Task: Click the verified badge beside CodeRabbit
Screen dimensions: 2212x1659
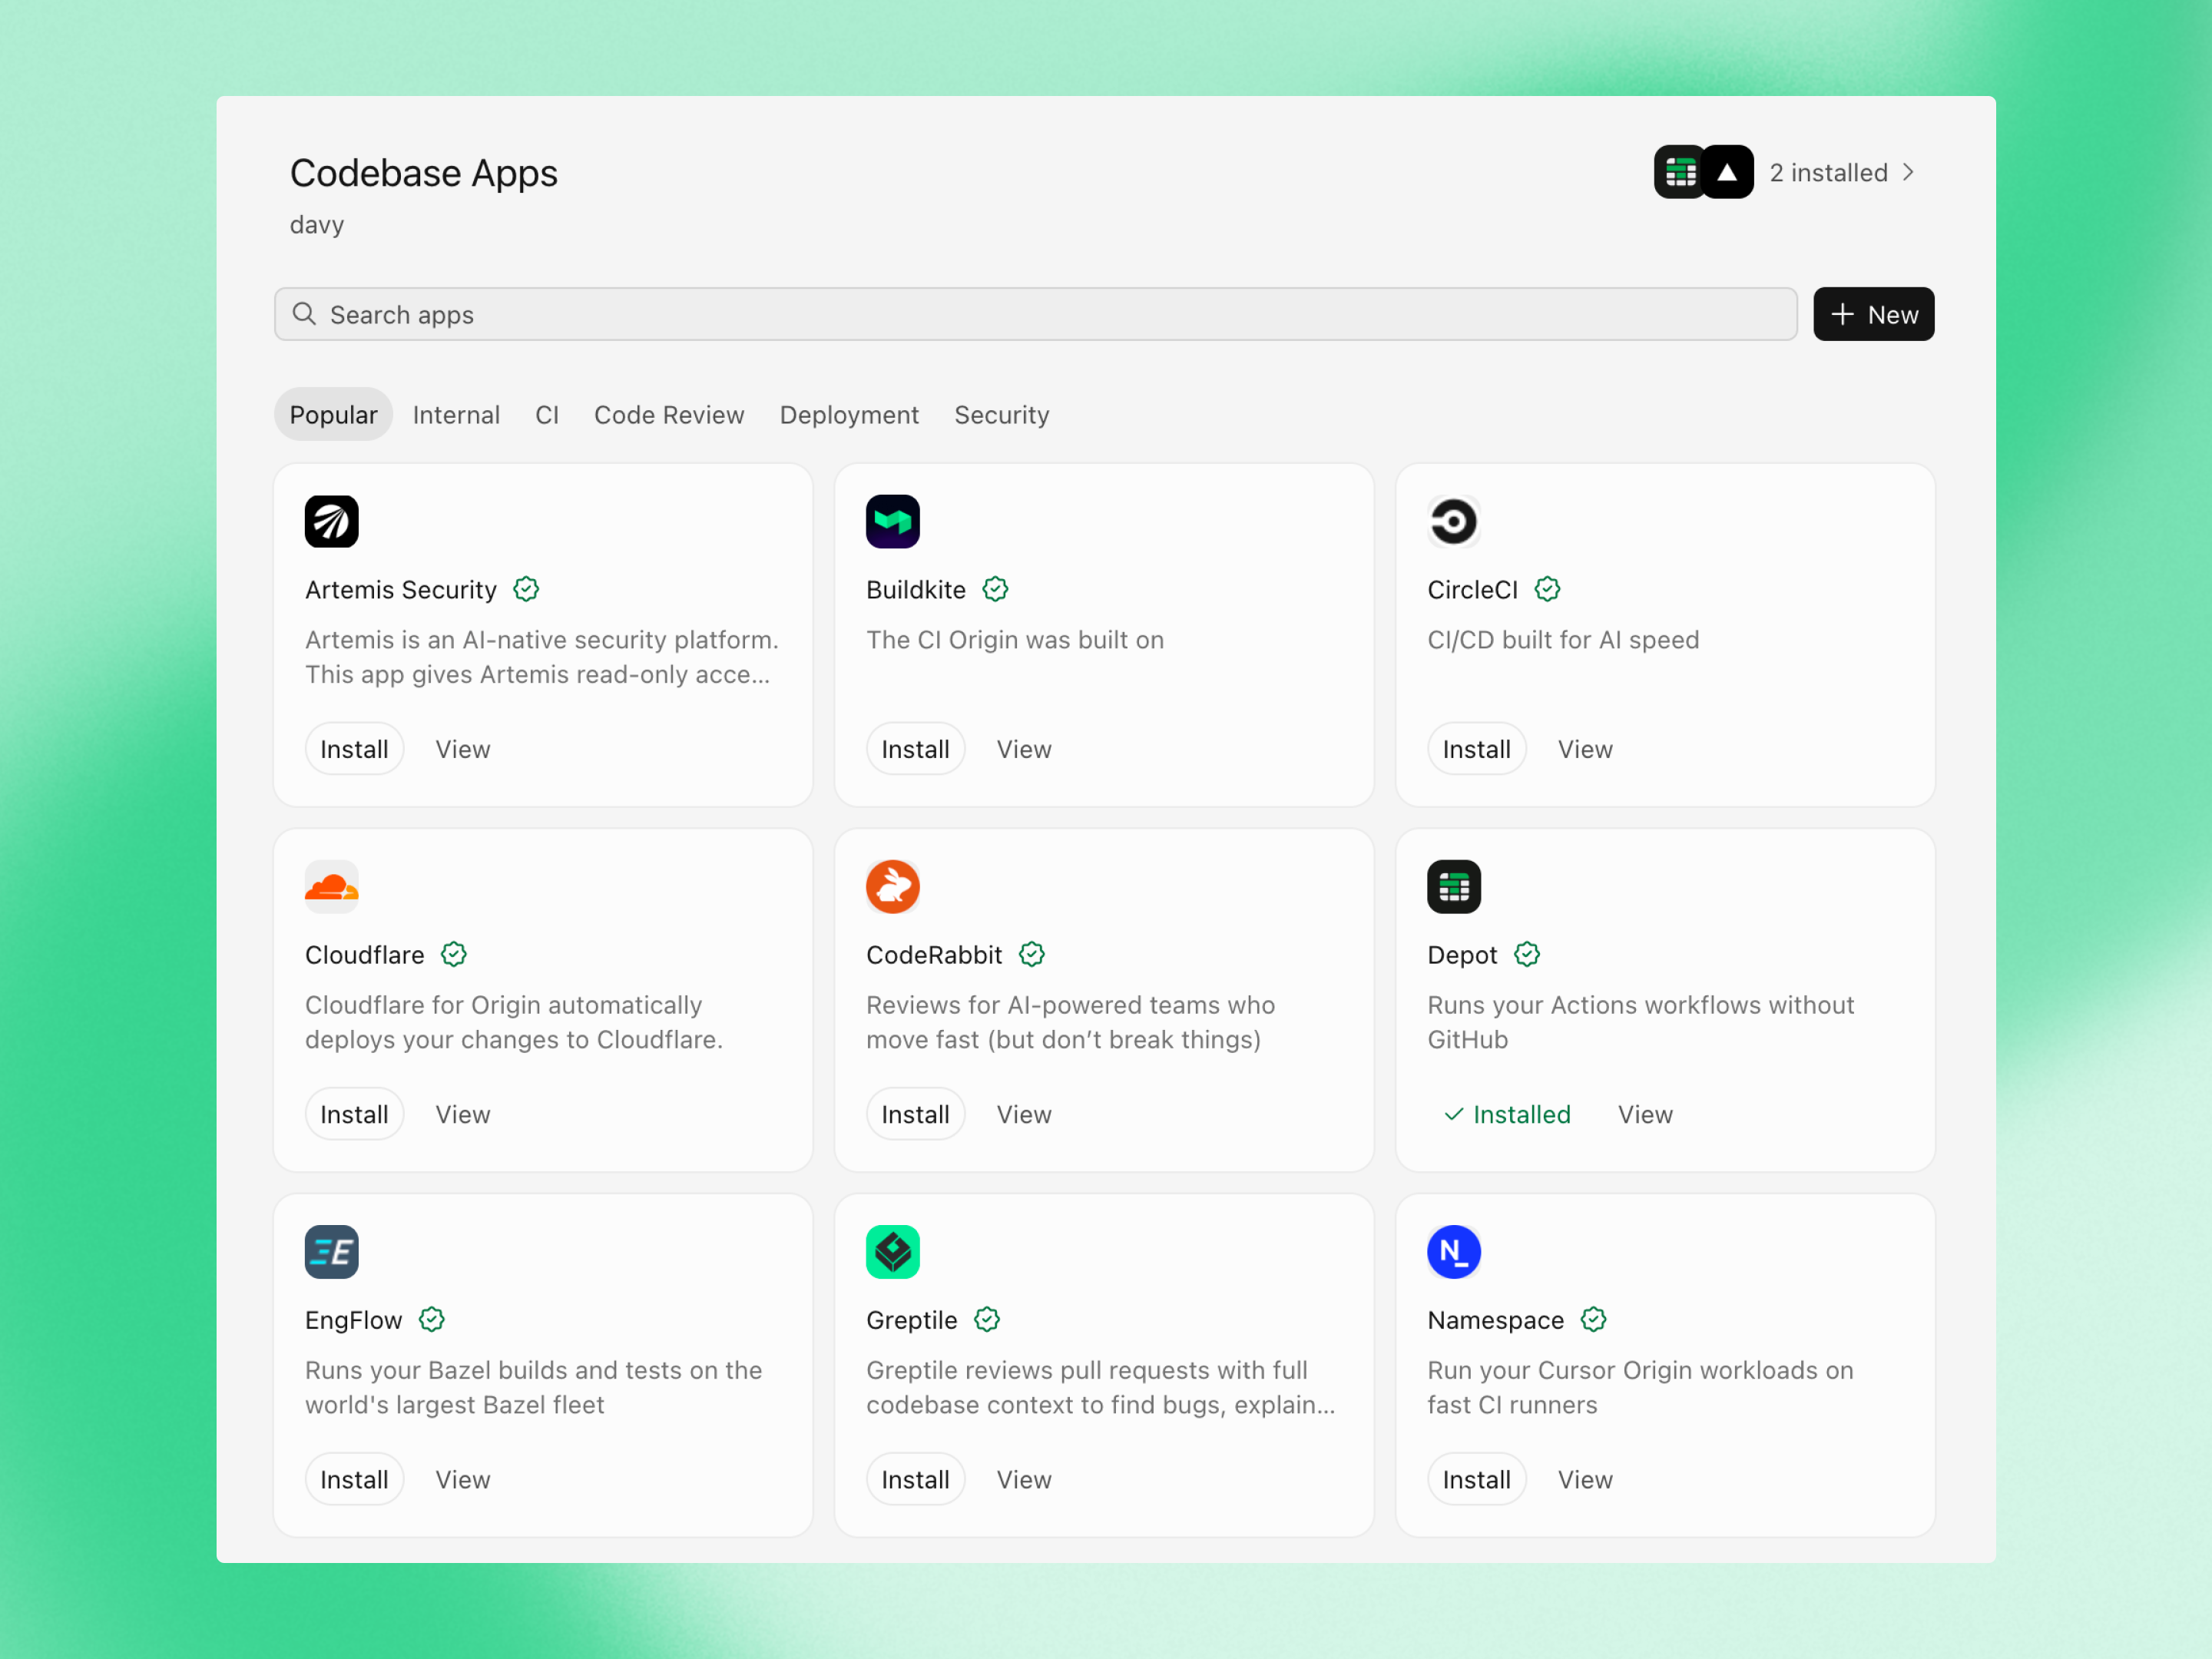Action: pos(1032,954)
